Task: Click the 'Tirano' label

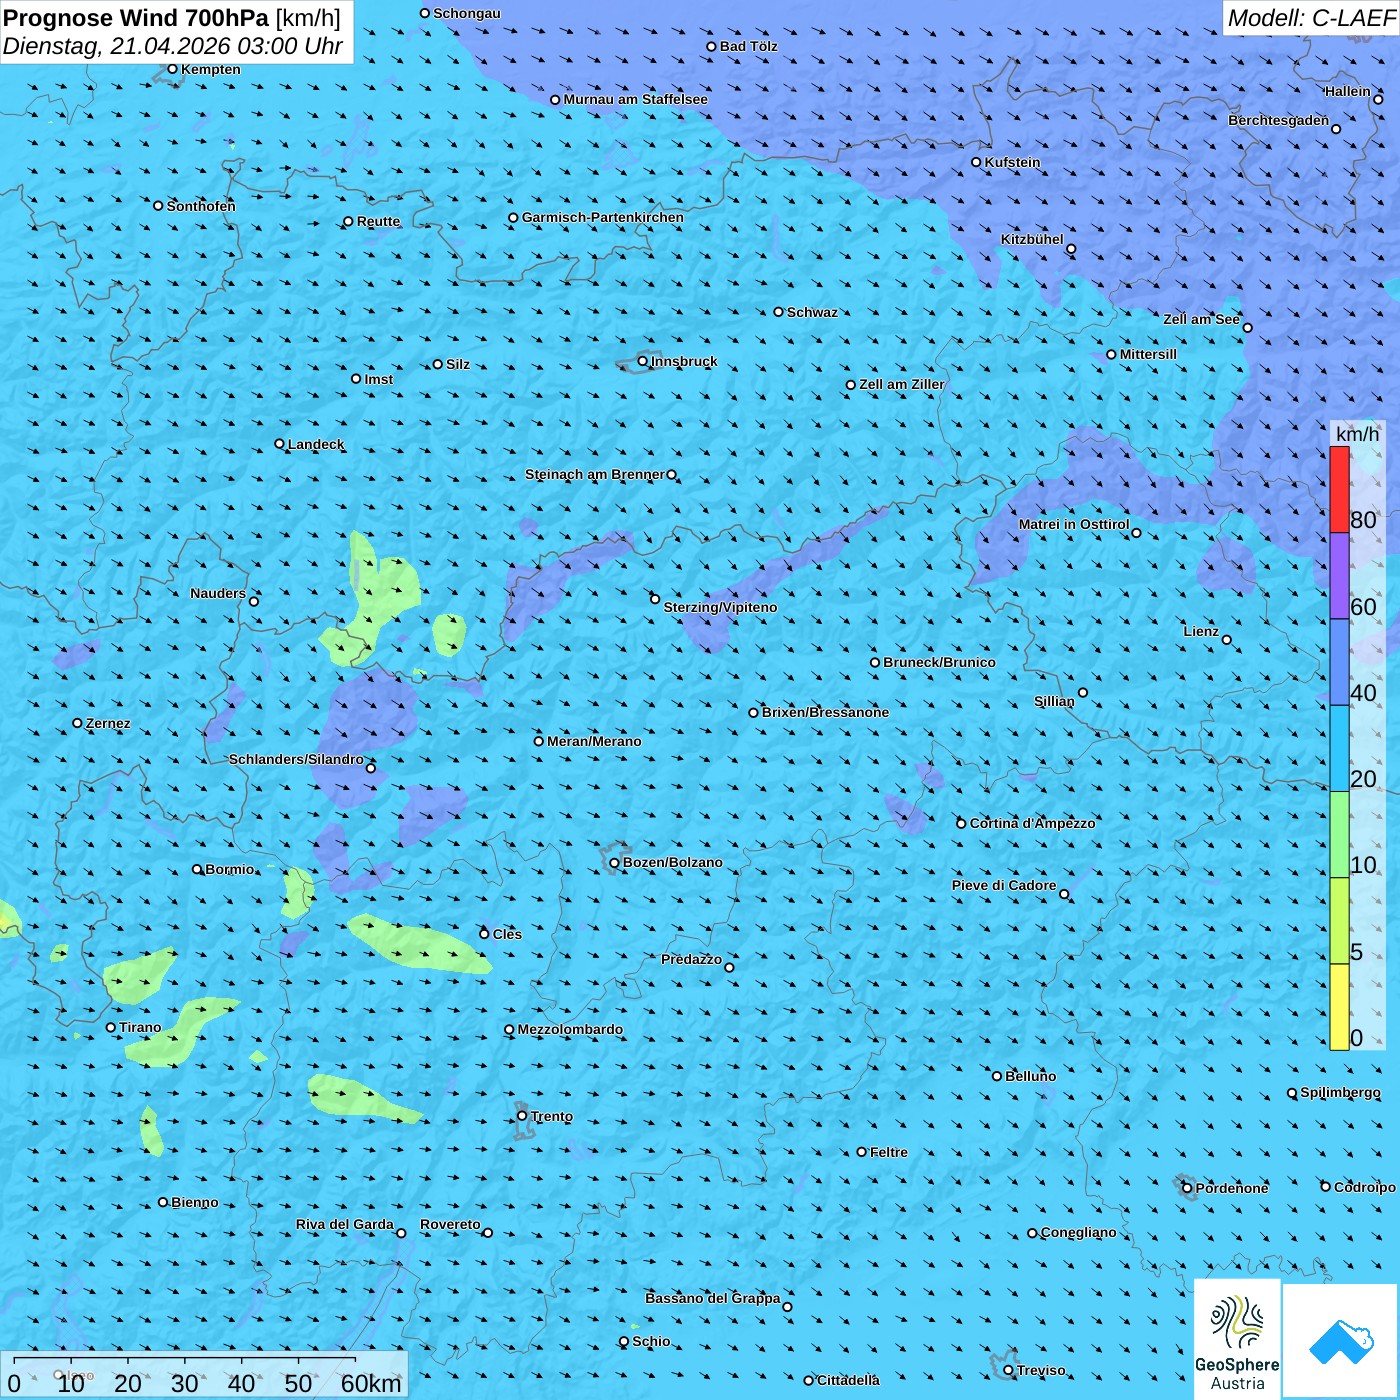Action: [x=140, y=1027]
